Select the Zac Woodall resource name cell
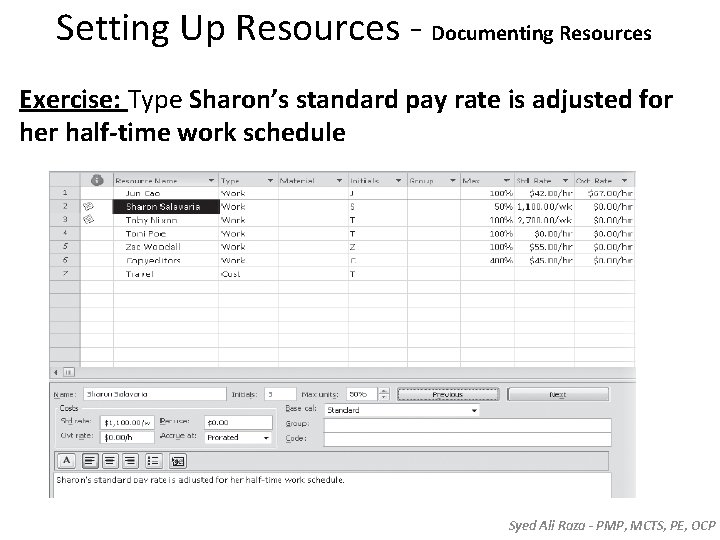 coord(166,247)
